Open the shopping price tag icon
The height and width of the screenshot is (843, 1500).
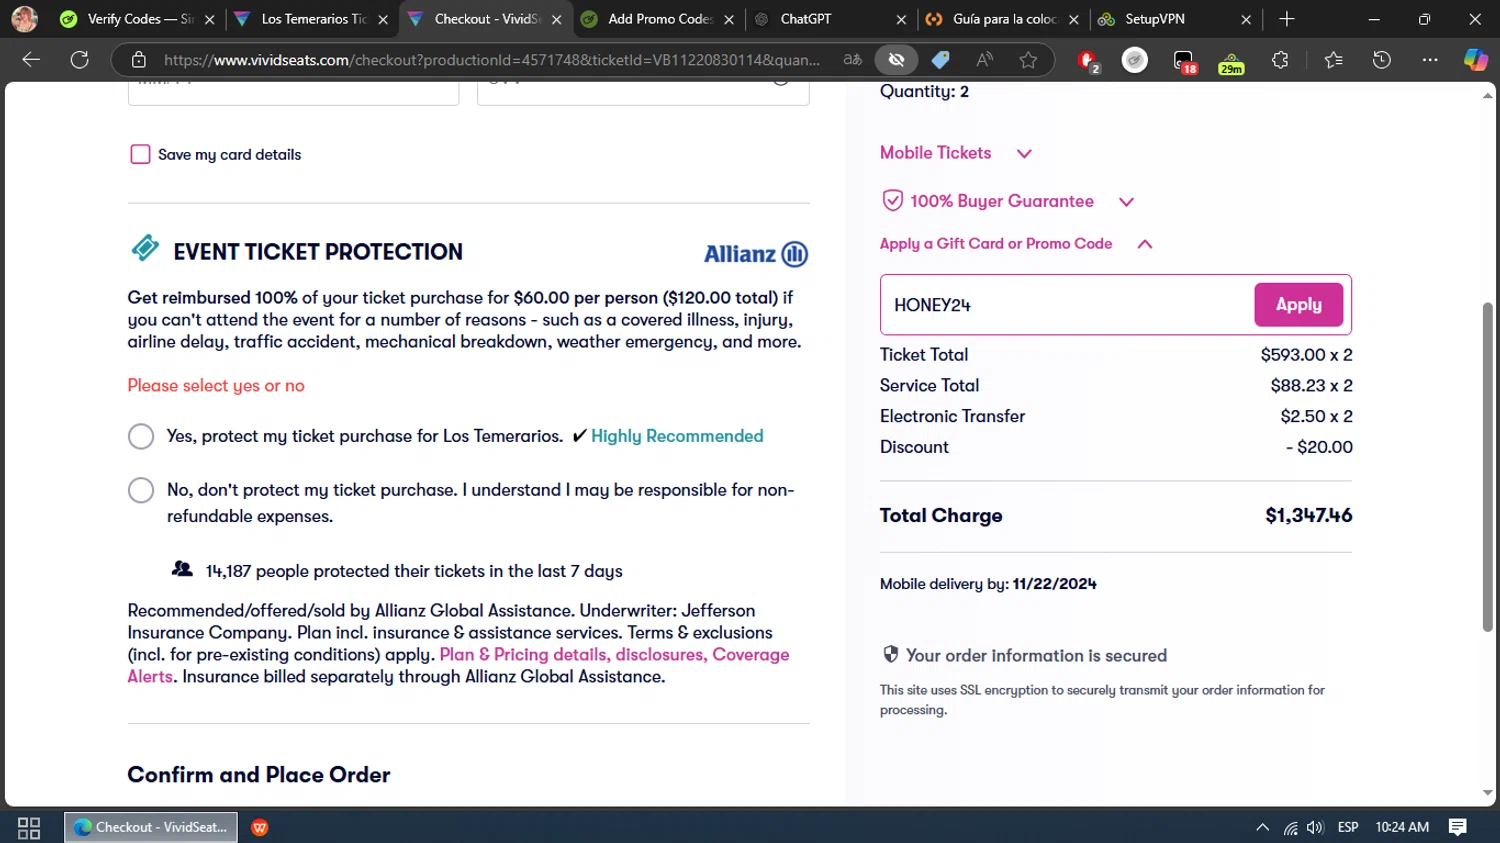click(x=941, y=60)
